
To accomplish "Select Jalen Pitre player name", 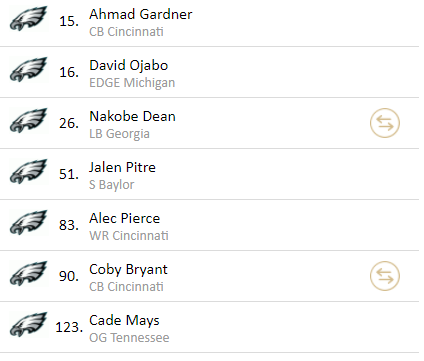I will click(122, 167).
